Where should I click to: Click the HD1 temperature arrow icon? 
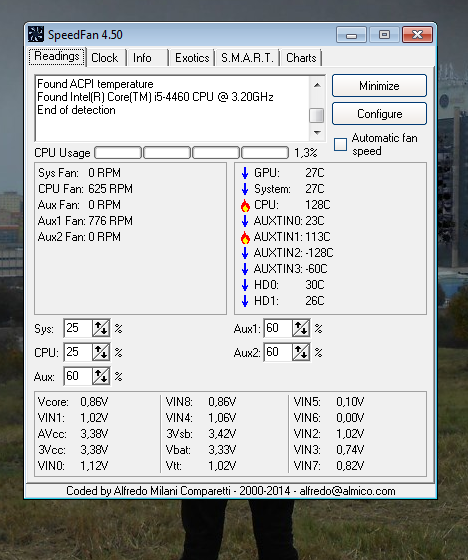click(x=245, y=301)
